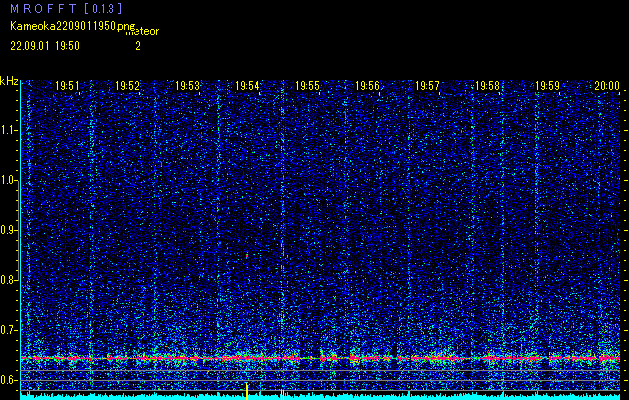Click the kHz axis unit label

pyautogui.click(x=9, y=81)
